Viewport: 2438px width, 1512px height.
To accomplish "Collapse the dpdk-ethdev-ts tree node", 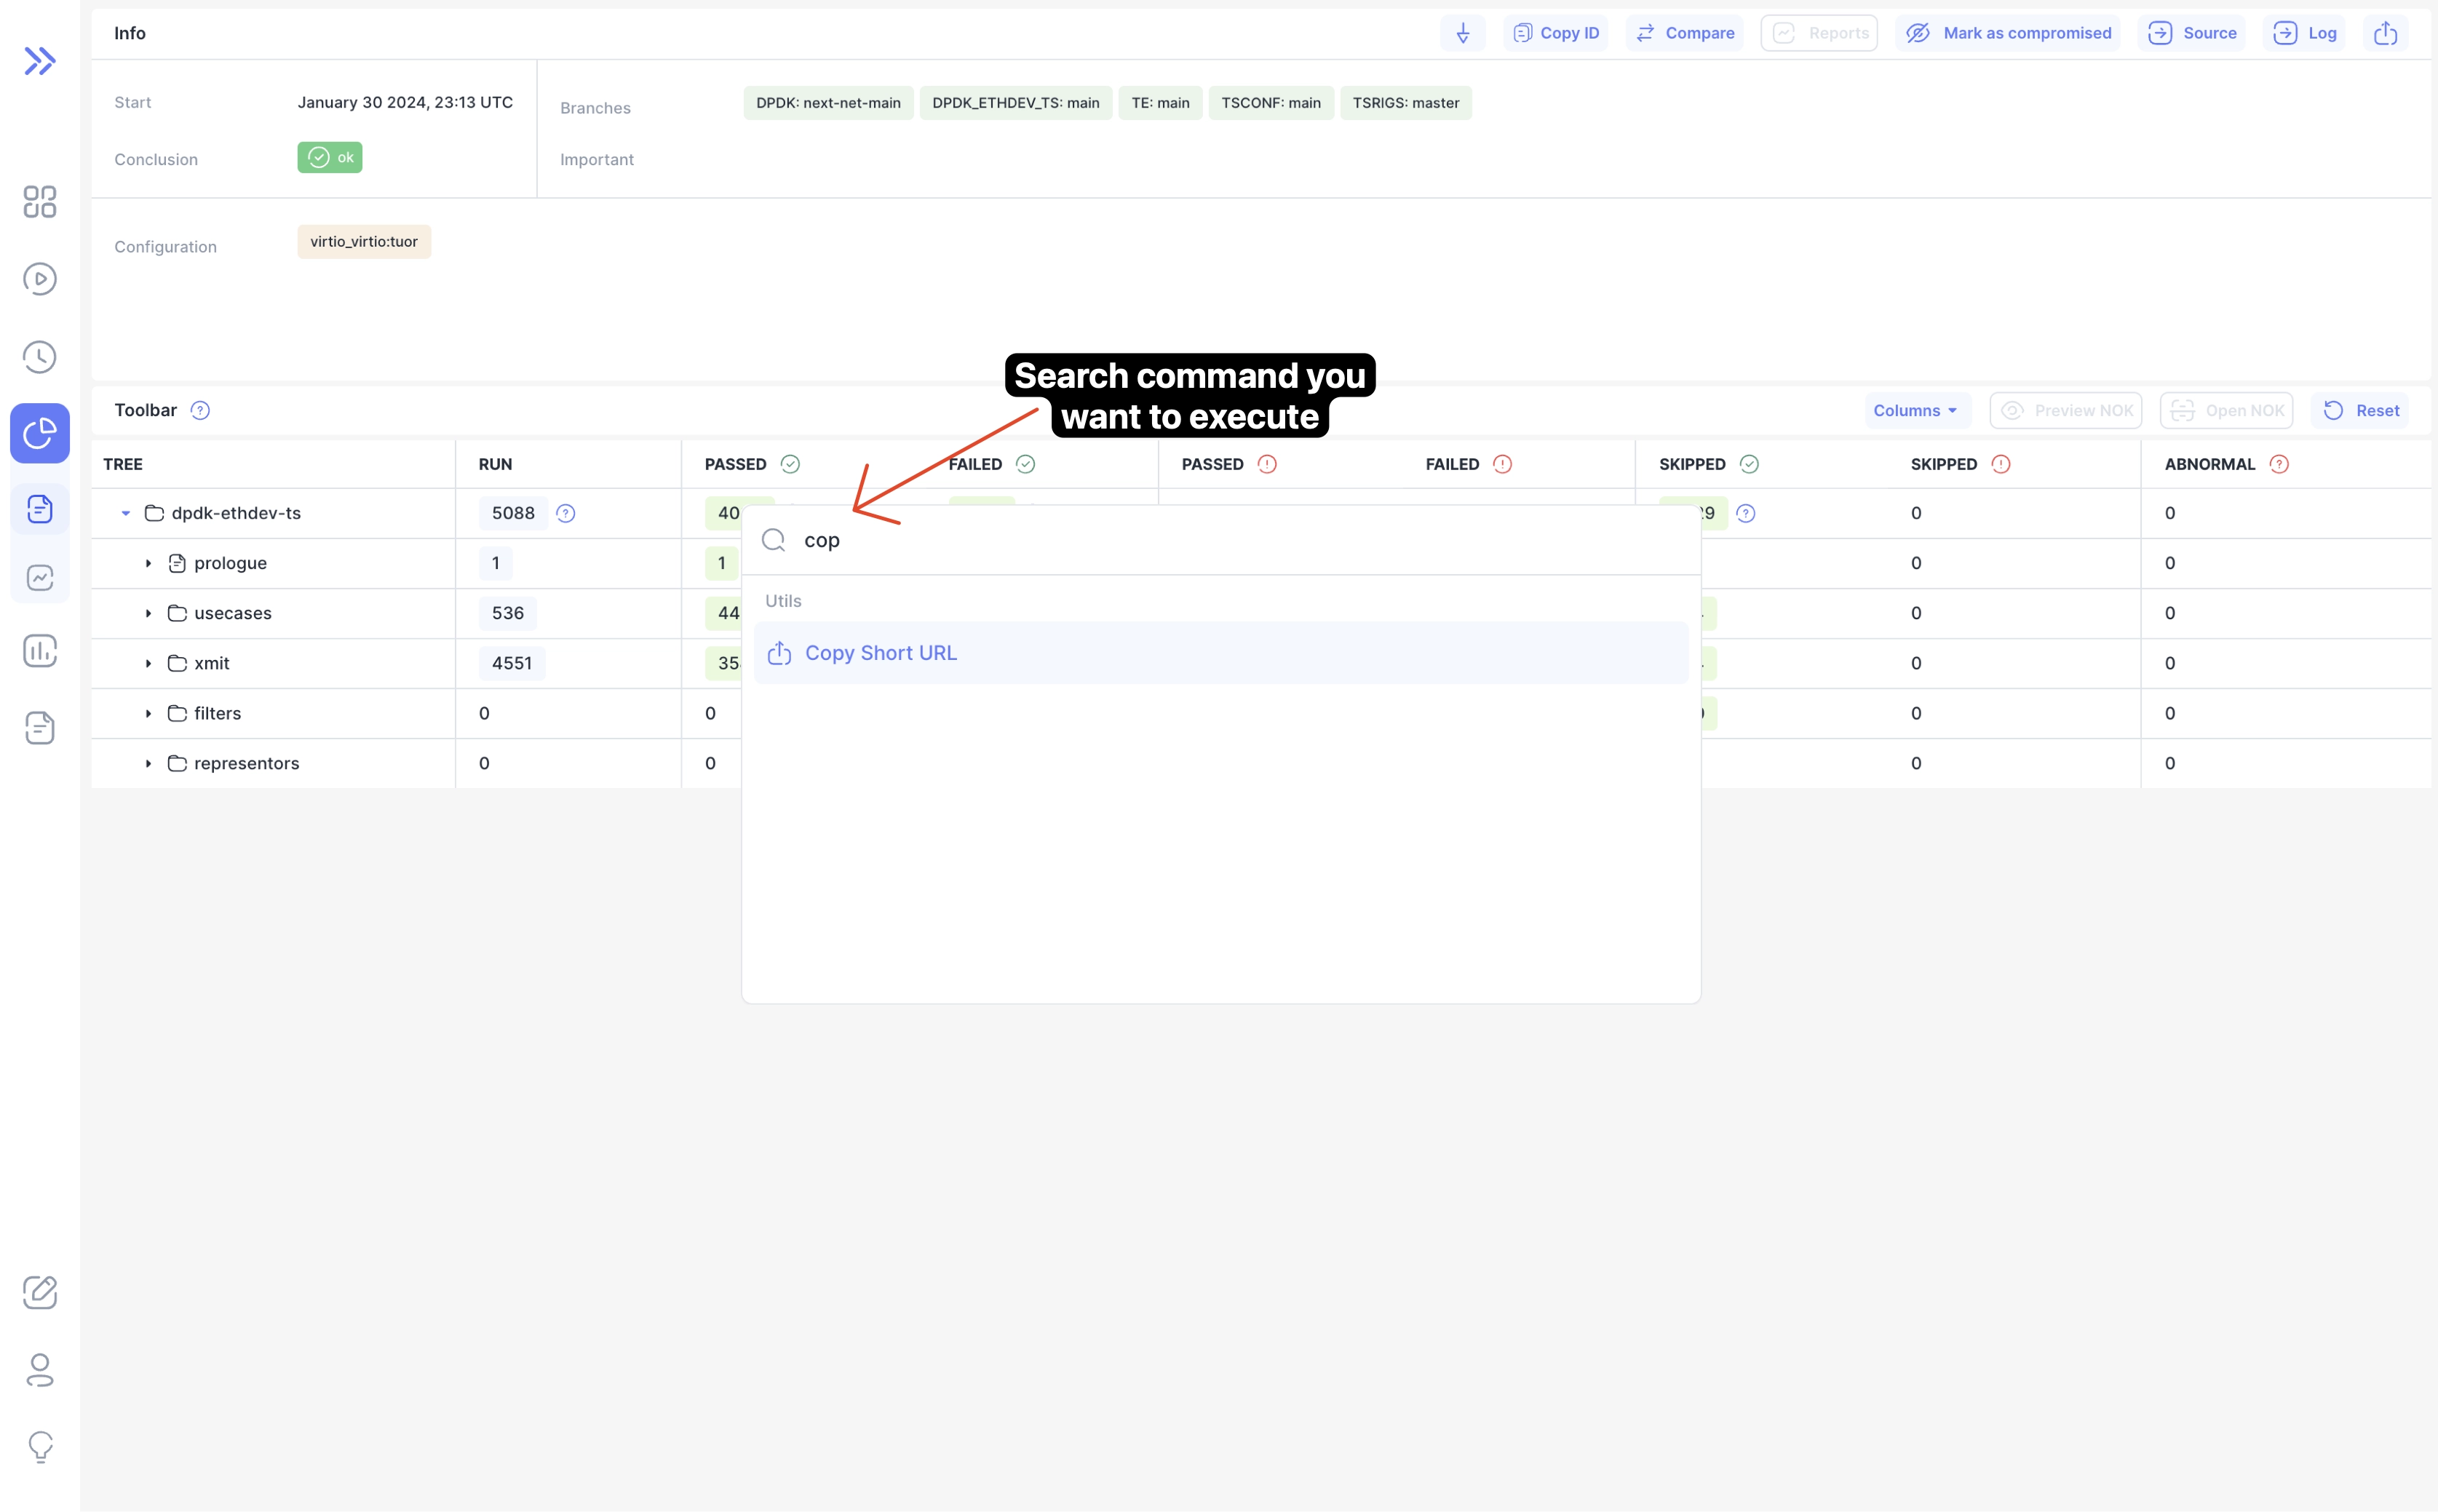I will point(126,513).
